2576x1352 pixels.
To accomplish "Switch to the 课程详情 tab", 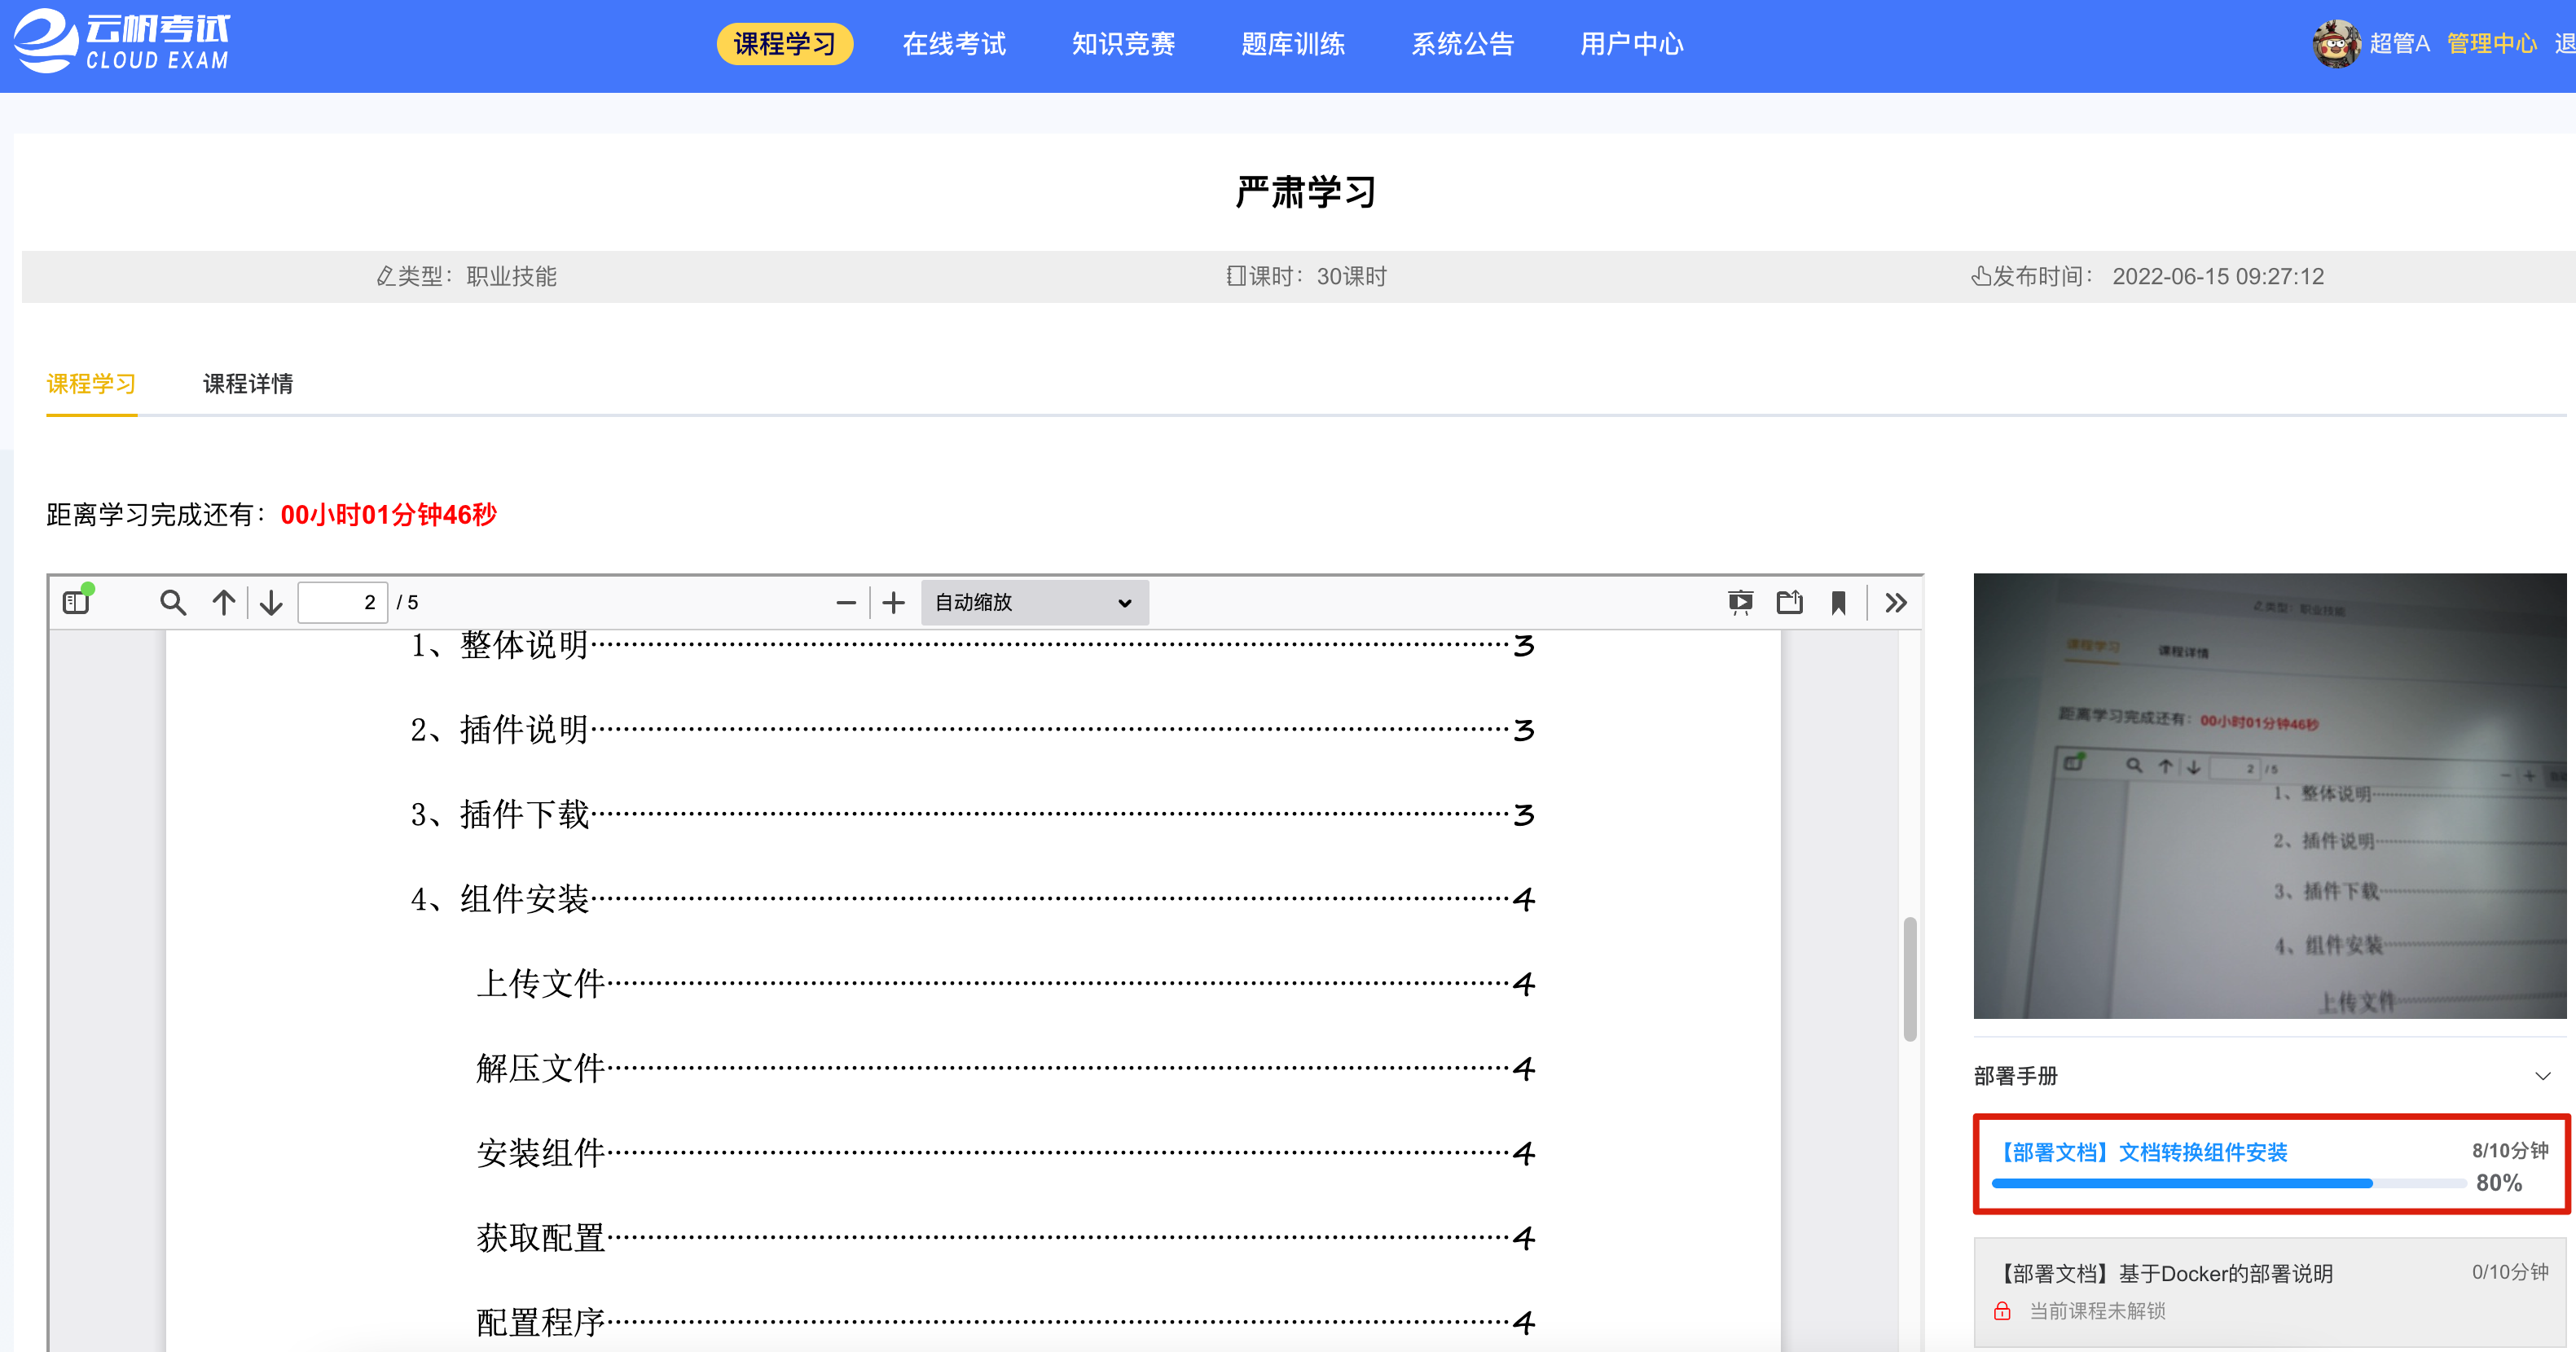I will pyautogui.click(x=248, y=384).
